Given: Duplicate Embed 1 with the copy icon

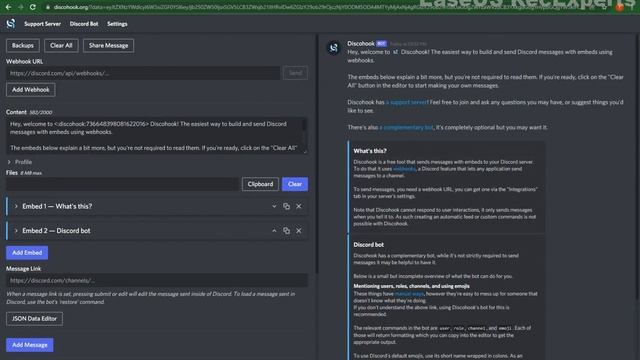Looking at the screenshot, I should coord(287,206).
